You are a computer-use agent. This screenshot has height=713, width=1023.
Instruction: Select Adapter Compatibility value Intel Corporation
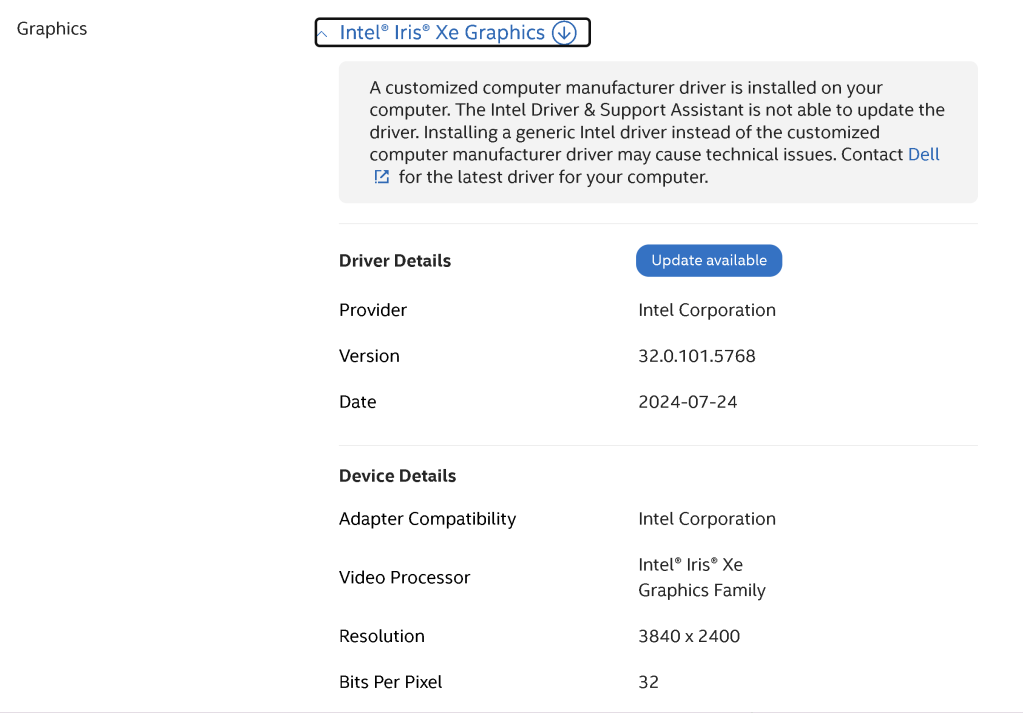coord(707,519)
